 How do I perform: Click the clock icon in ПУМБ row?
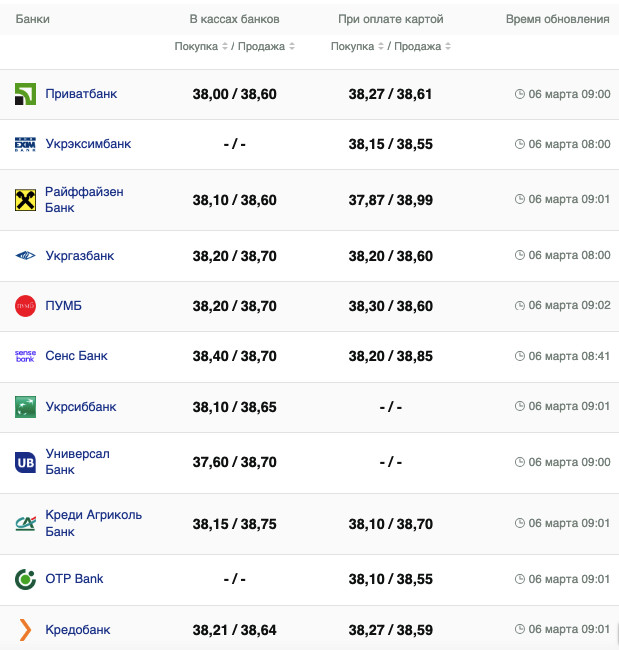(x=519, y=305)
